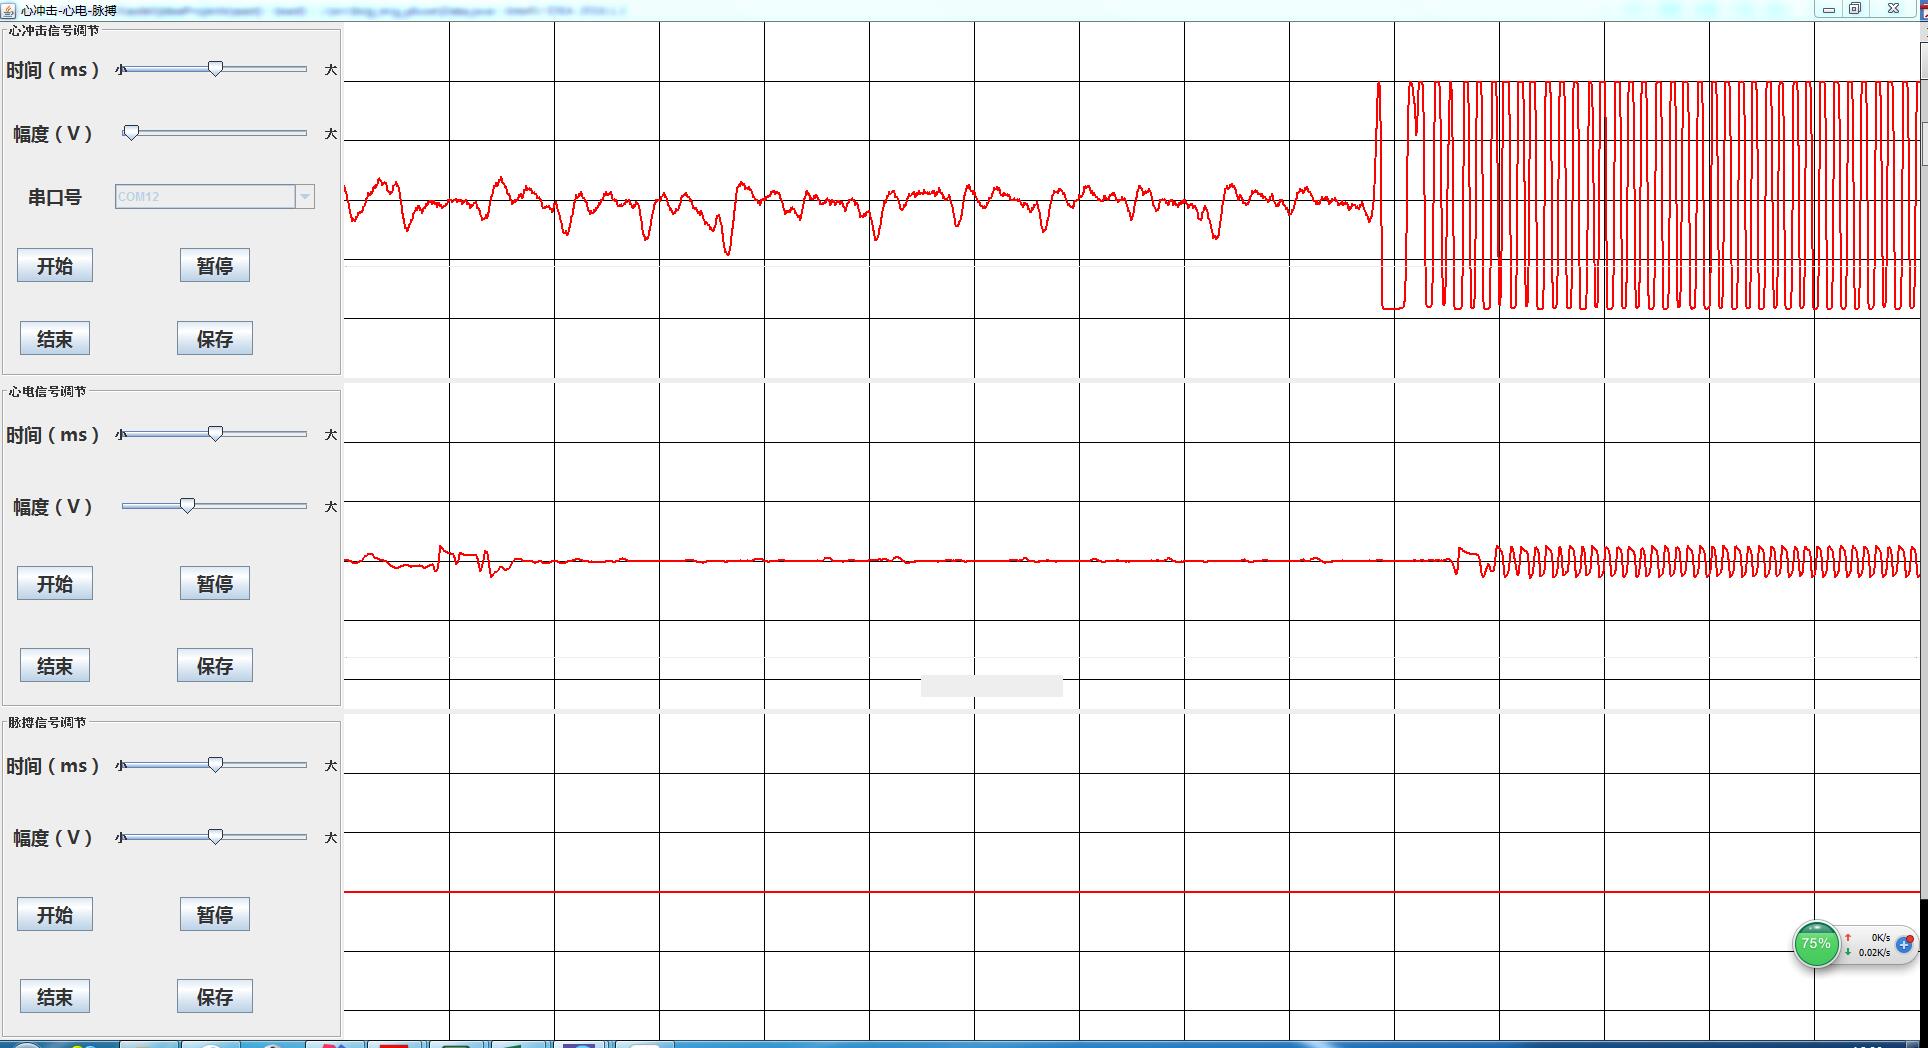Click 幅度(V) label in the 心电 panel

tap(53, 507)
